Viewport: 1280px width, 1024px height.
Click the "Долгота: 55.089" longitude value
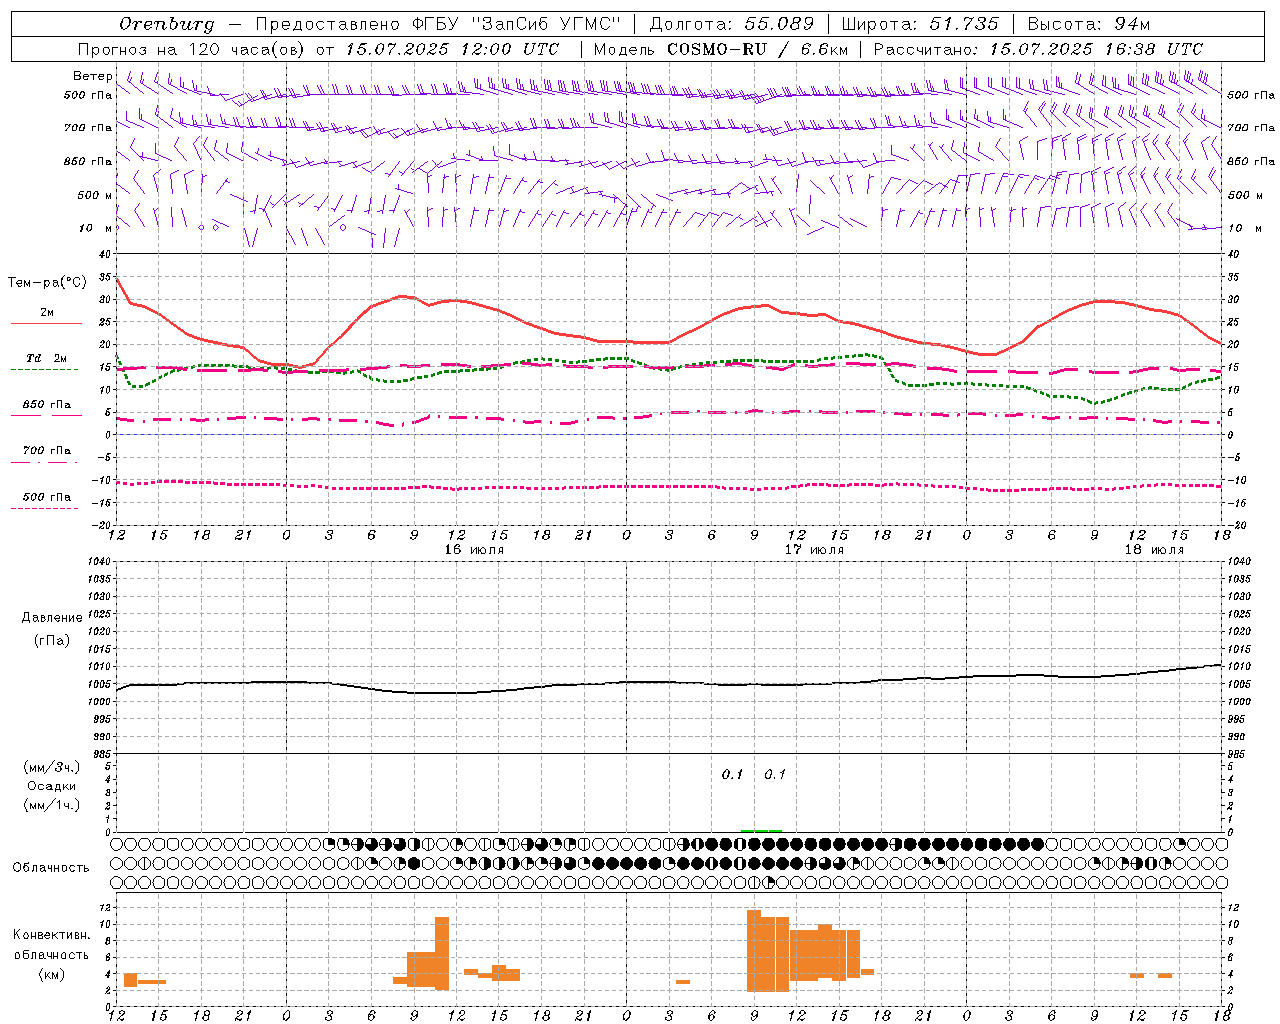[732, 24]
